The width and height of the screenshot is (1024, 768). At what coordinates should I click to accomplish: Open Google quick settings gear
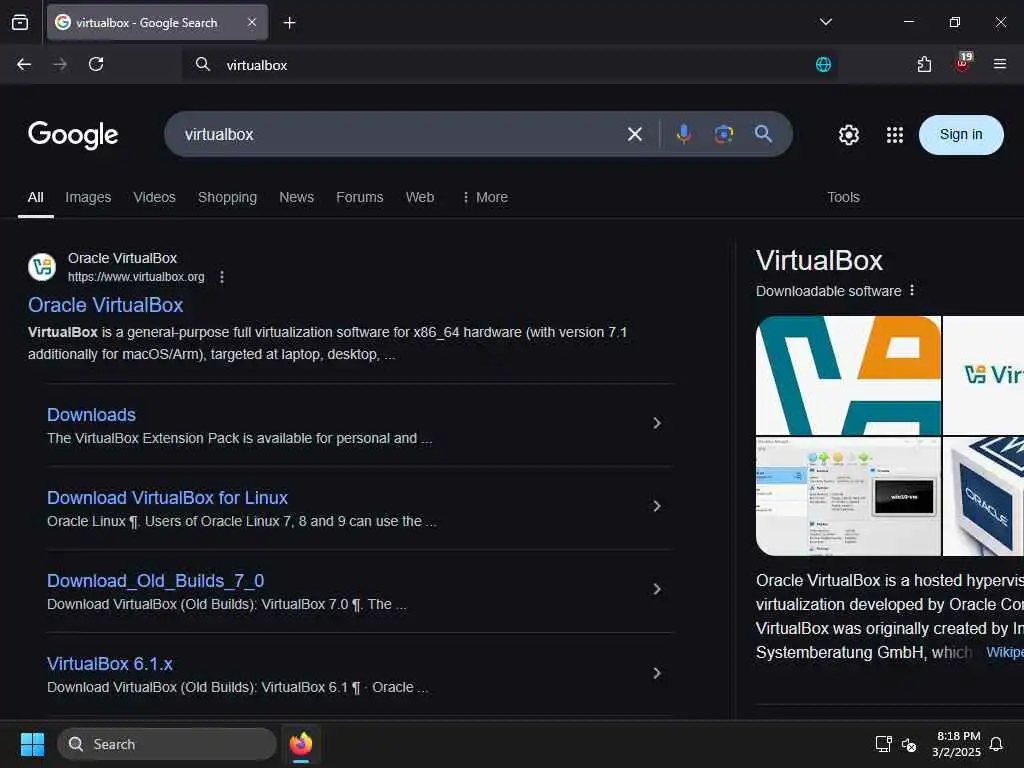(x=848, y=135)
